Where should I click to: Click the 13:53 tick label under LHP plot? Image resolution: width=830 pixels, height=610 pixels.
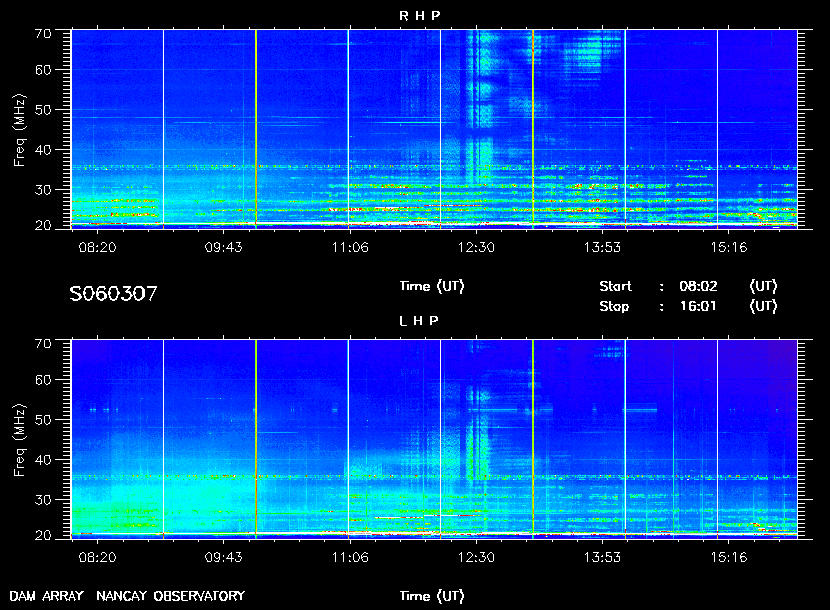click(x=602, y=558)
